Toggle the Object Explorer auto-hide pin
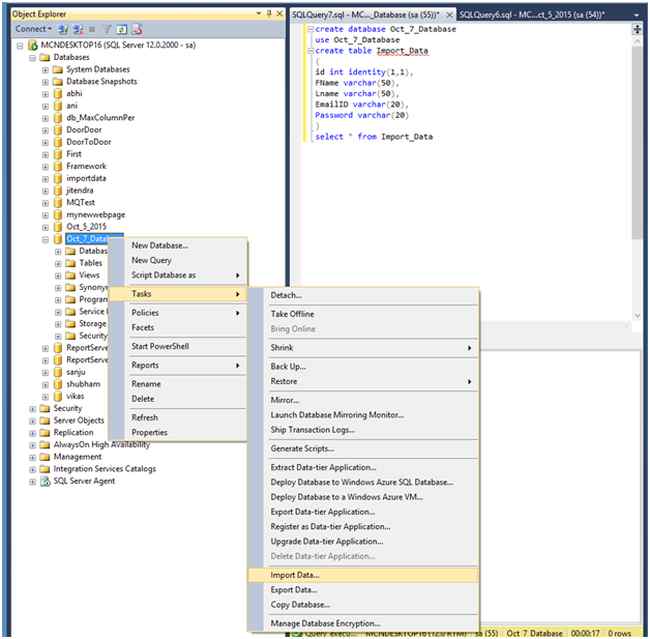The image size is (650, 639). (x=269, y=14)
